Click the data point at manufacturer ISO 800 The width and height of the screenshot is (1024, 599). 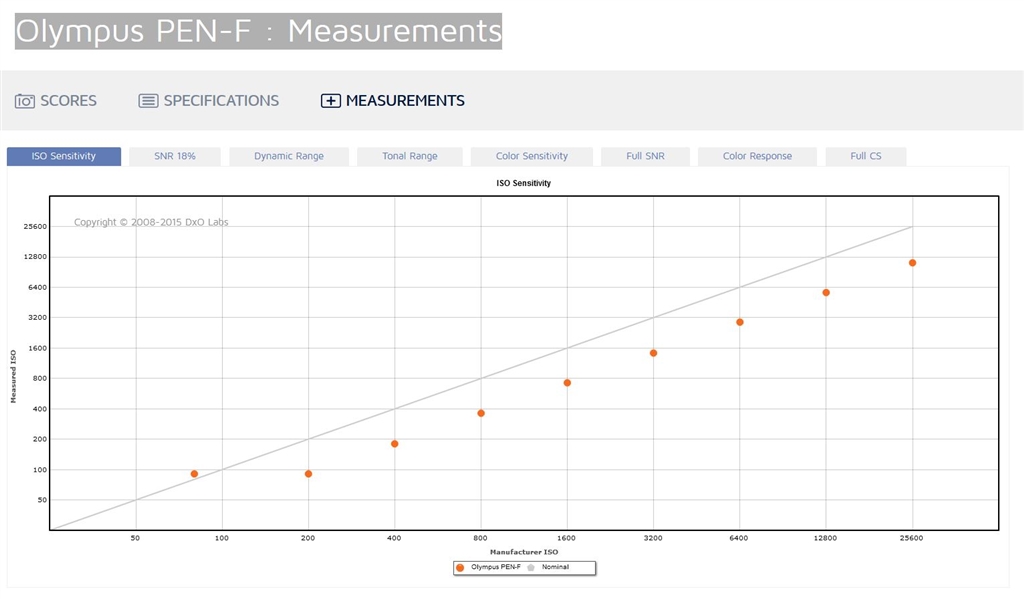(x=481, y=413)
